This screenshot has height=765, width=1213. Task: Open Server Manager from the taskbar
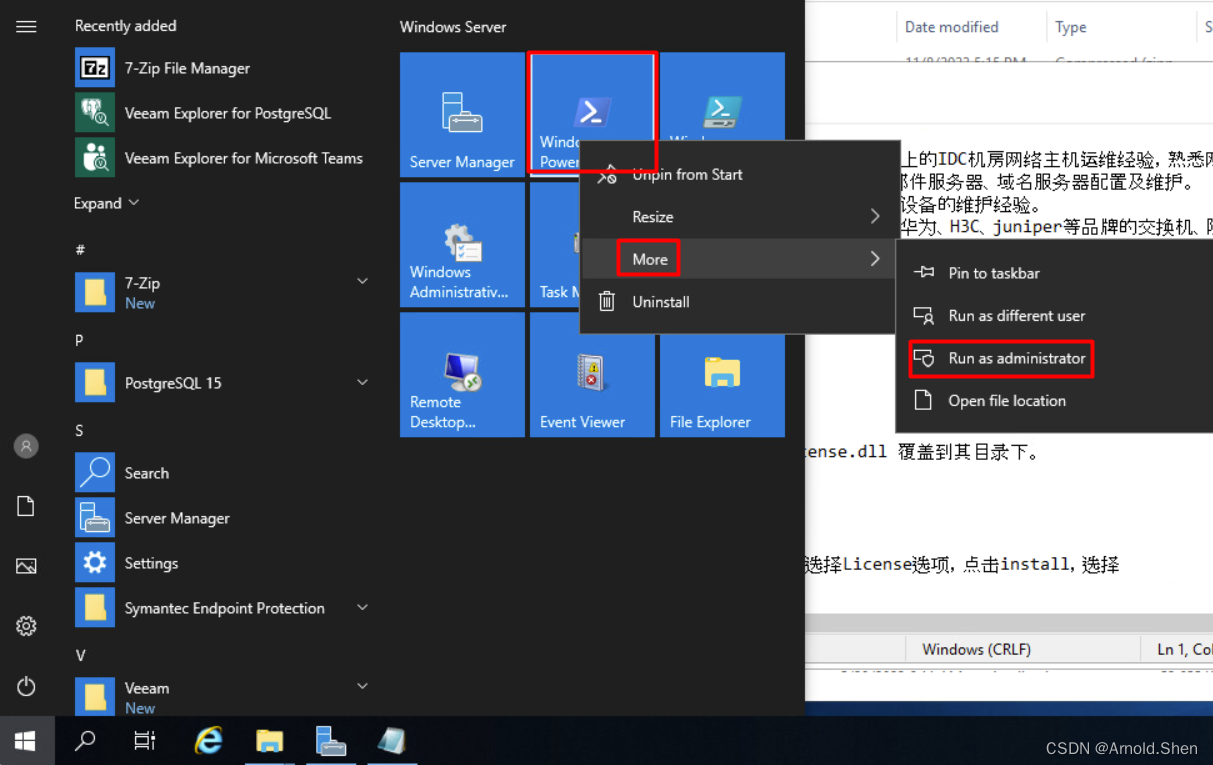330,741
